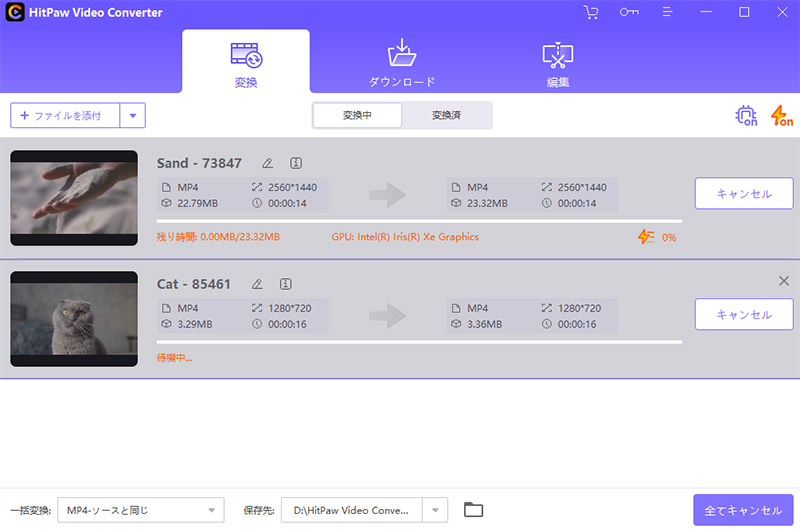800x529 pixels.
Task: Cancel the Cat - 85461 conversion
Action: [x=744, y=314]
